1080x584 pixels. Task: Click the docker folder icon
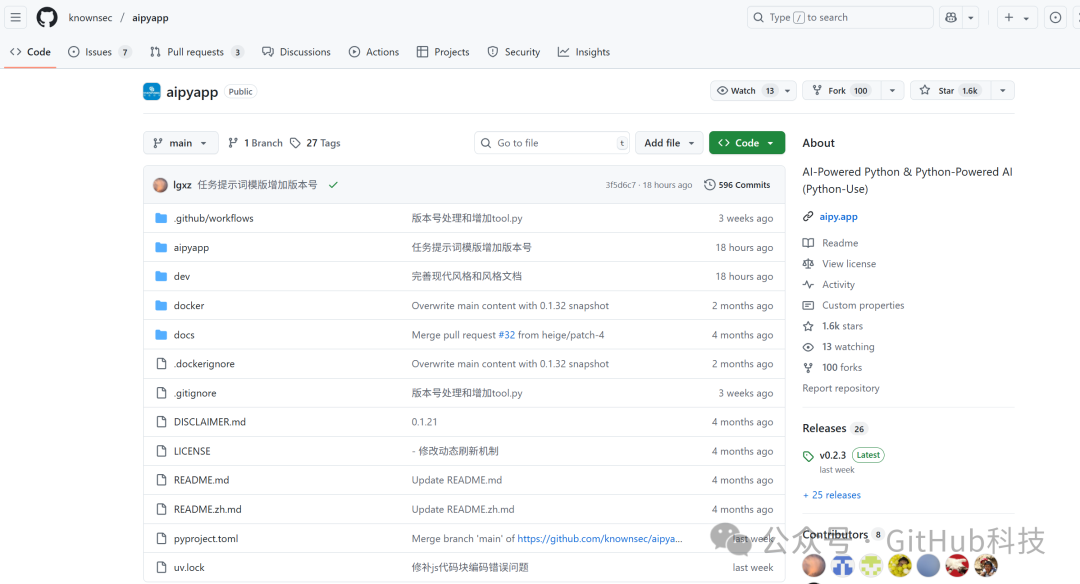(161, 306)
